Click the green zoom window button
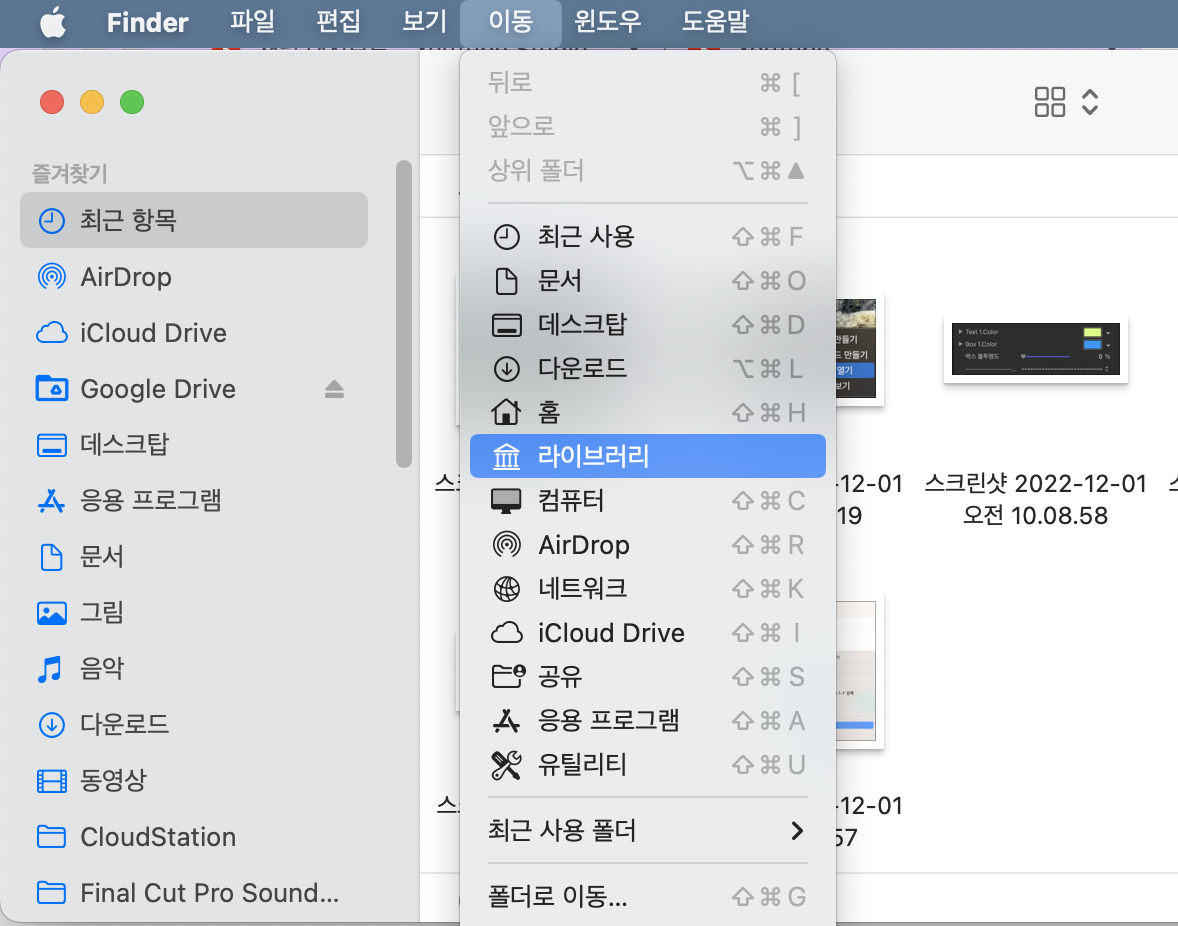Image resolution: width=1178 pixels, height=926 pixels. click(132, 102)
